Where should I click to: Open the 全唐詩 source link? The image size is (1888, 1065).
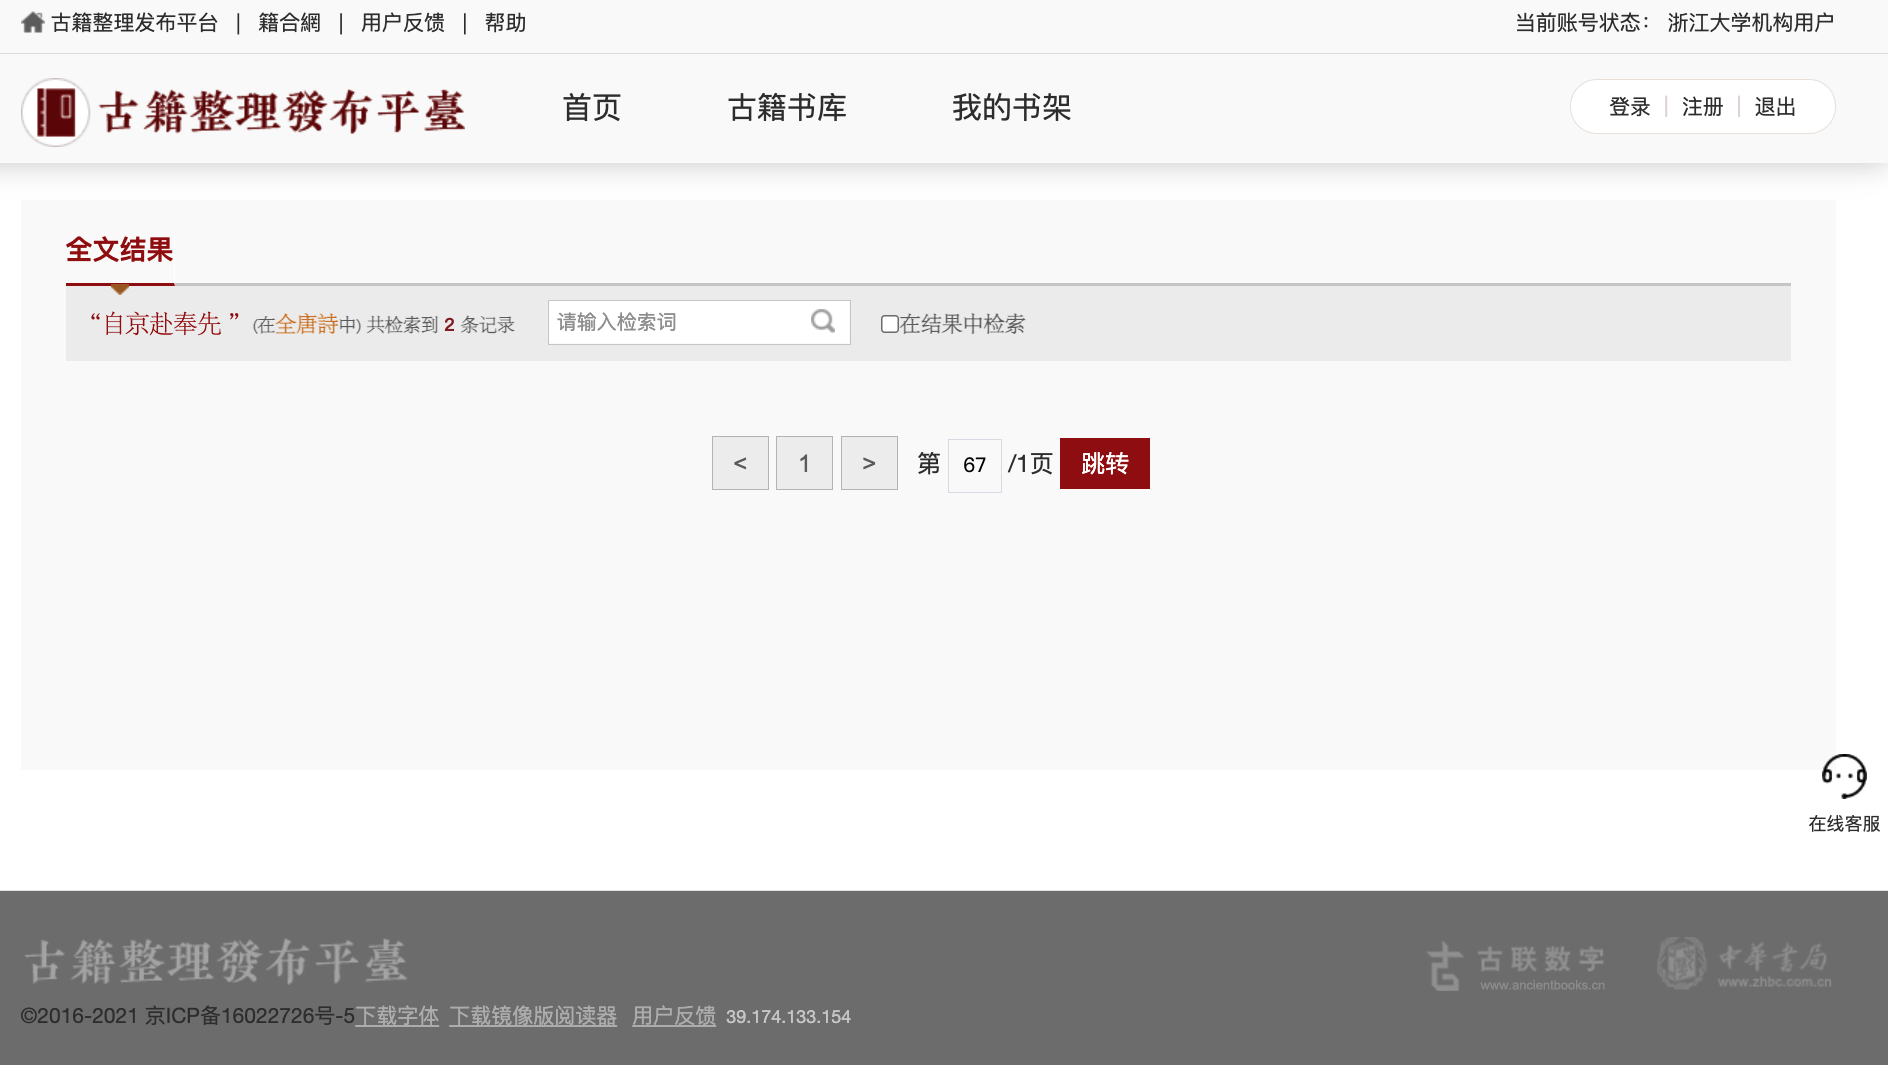click(307, 324)
